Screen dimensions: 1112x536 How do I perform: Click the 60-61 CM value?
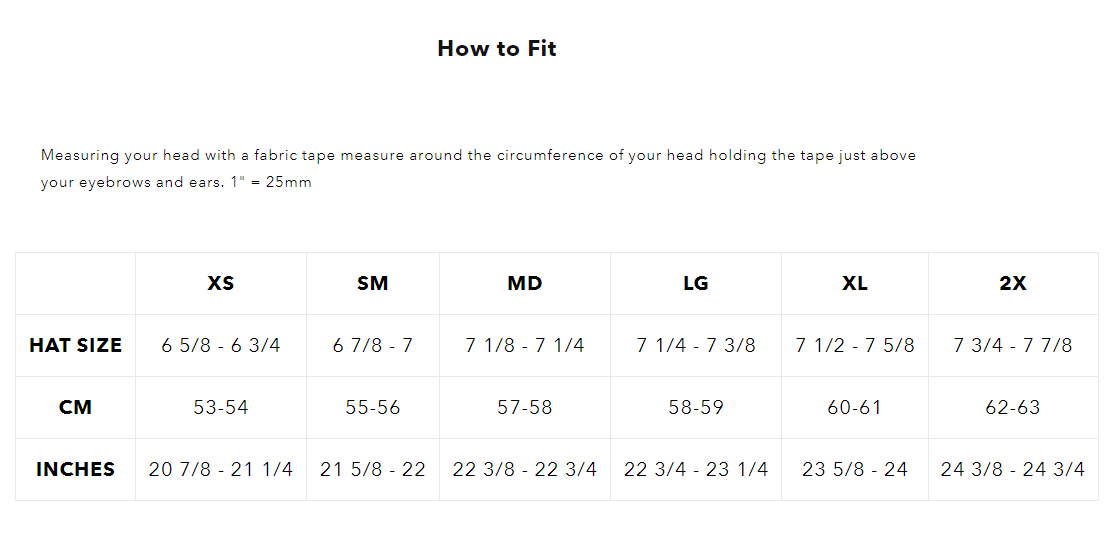(855, 407)
